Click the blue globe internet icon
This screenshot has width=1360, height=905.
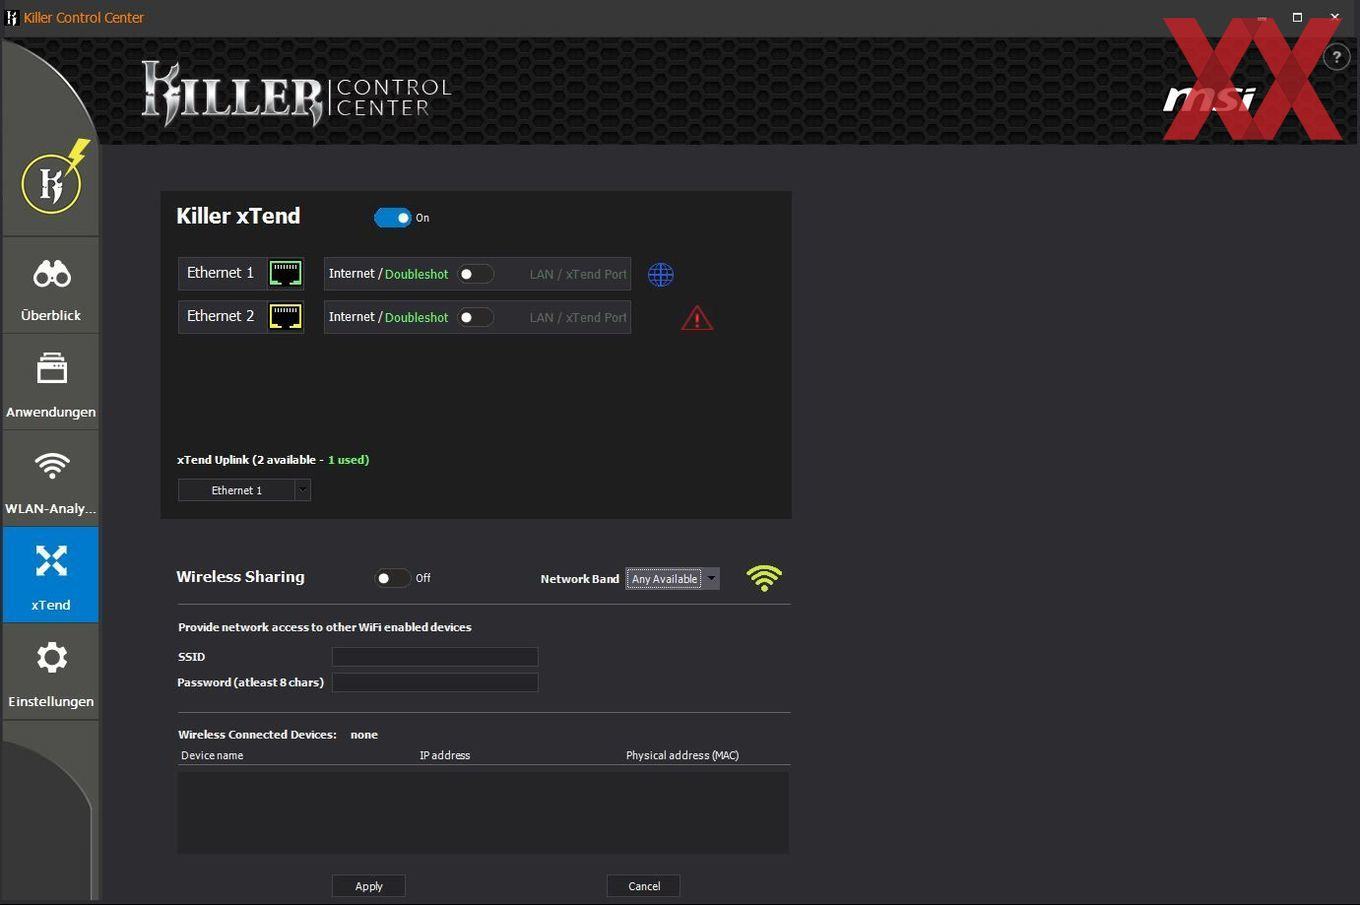tap(661, 274)
